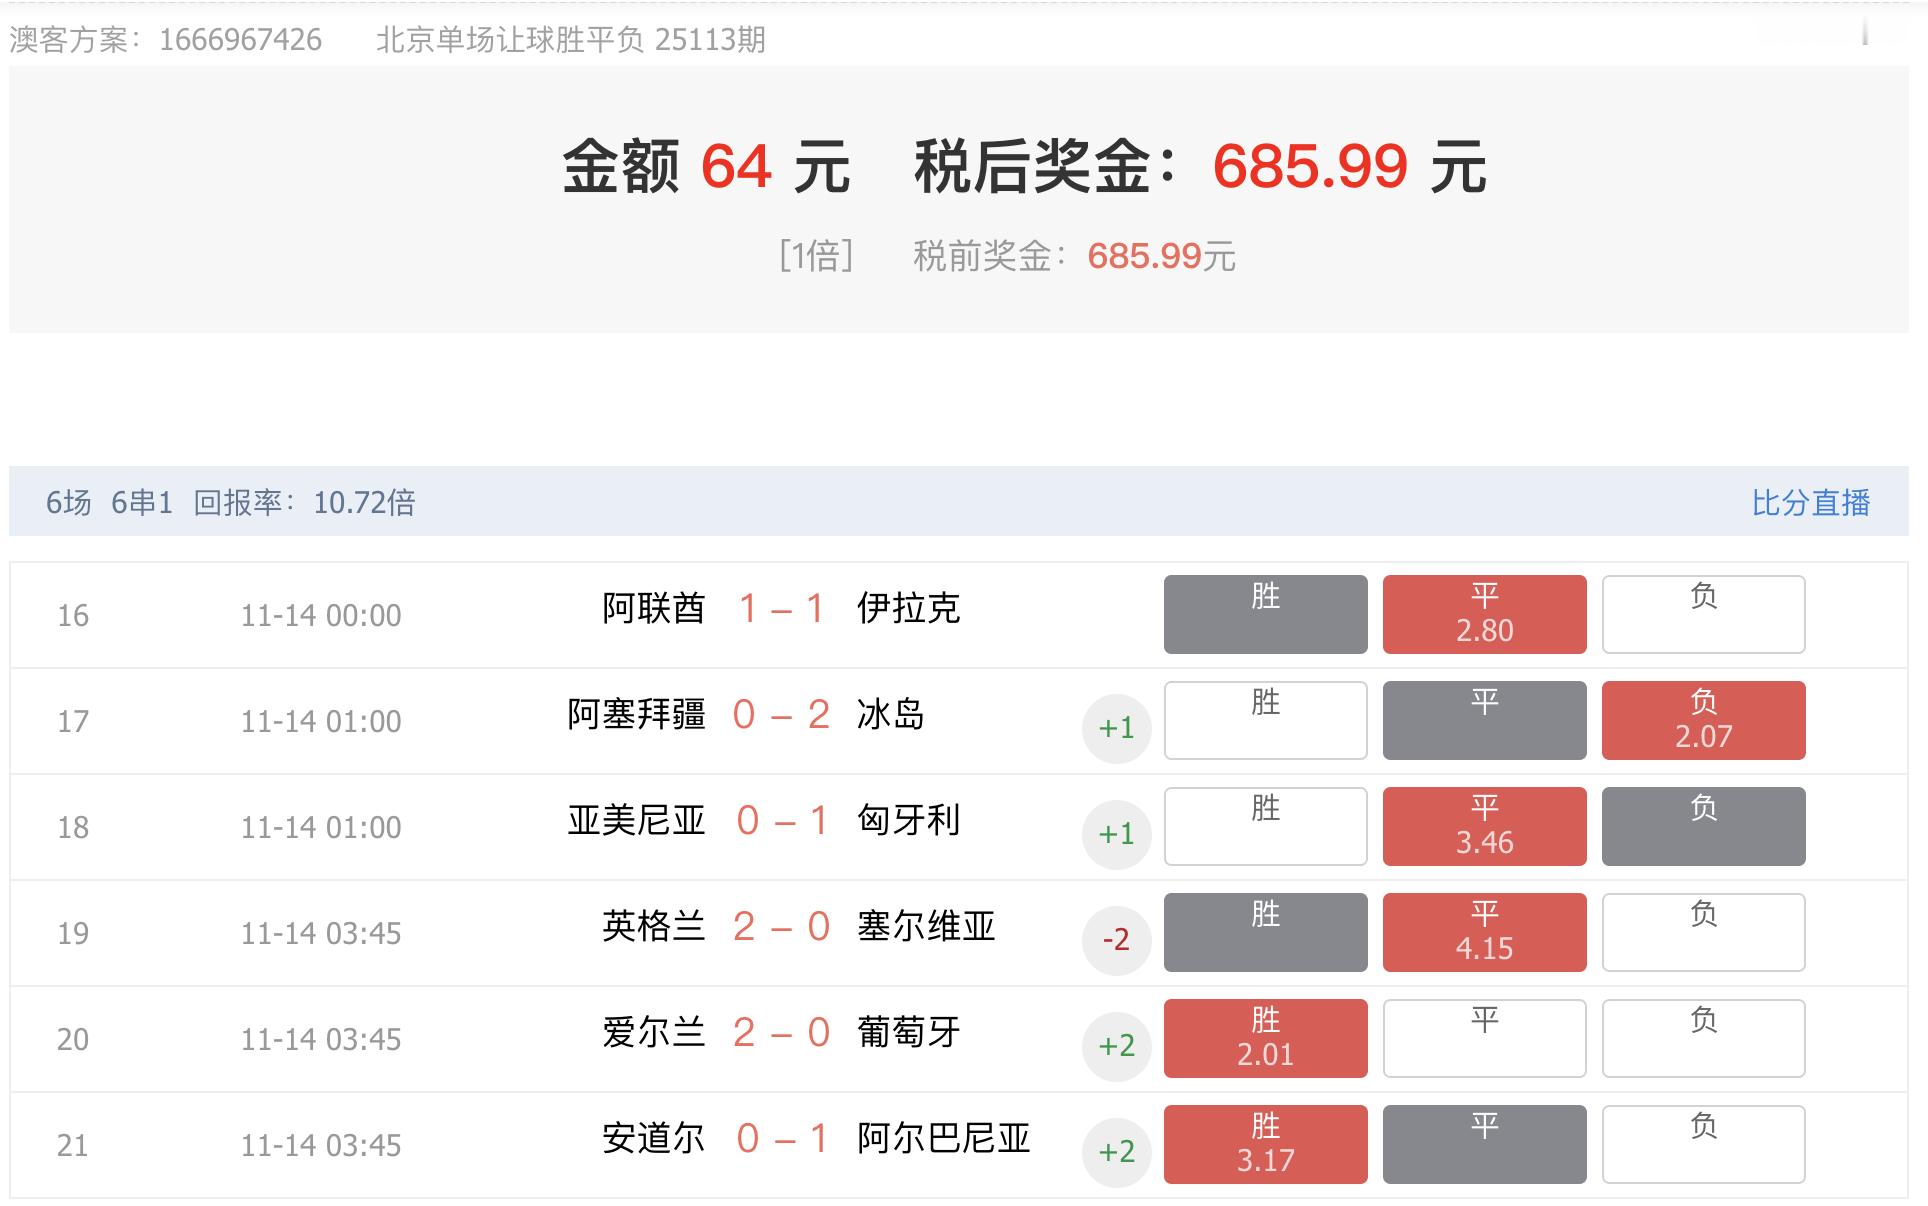Click the plan number 1666967426
Screen dimensions: 1928x1206
240,40
